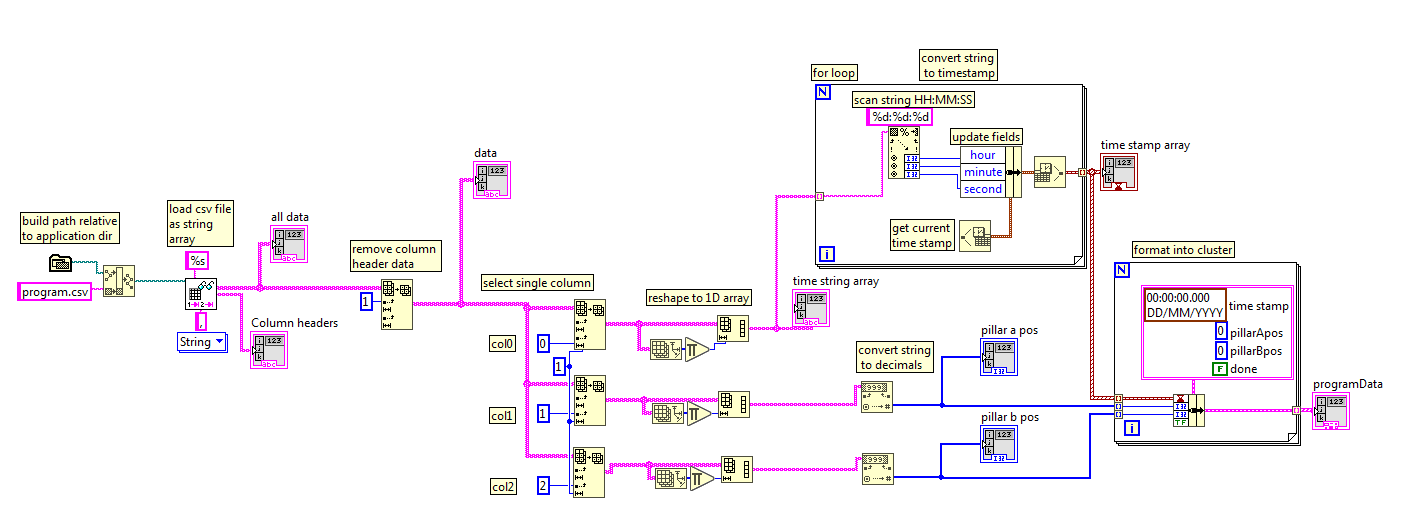Open the String type dropdown constant
Viewport: 1409px width, 512px height.
[202, 342]
